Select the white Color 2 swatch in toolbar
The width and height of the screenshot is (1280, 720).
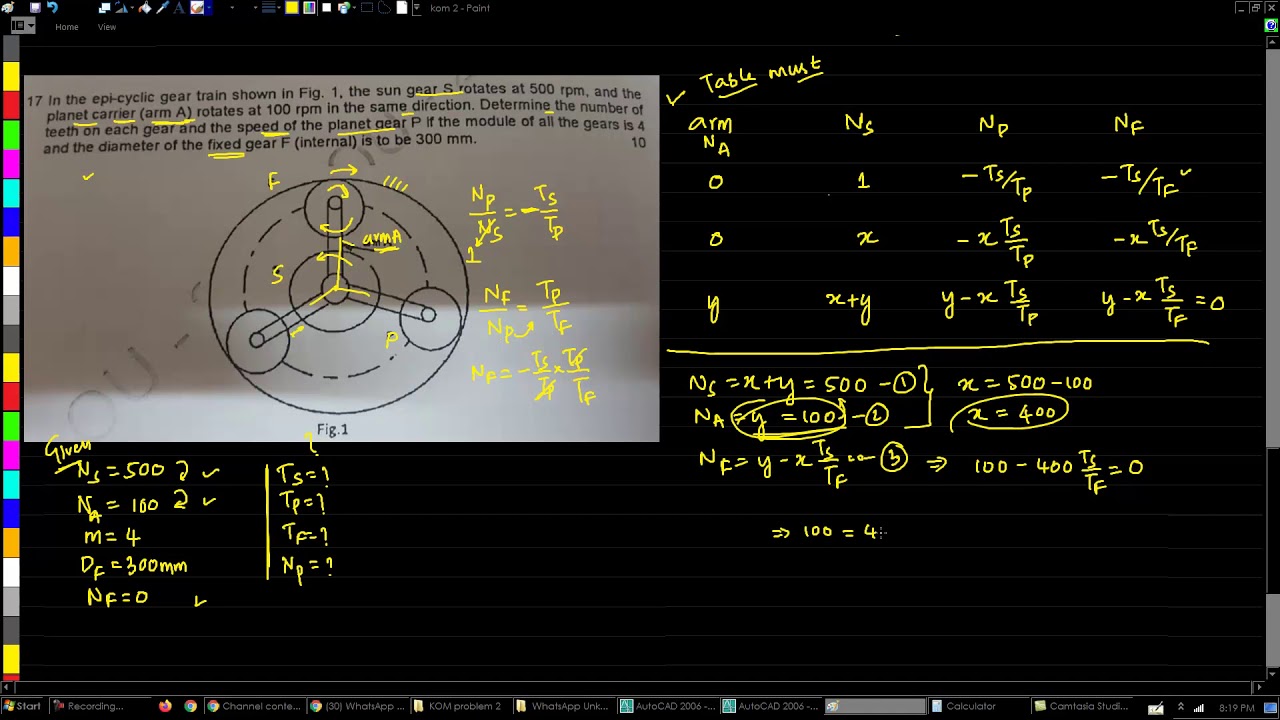click(326, 7)
